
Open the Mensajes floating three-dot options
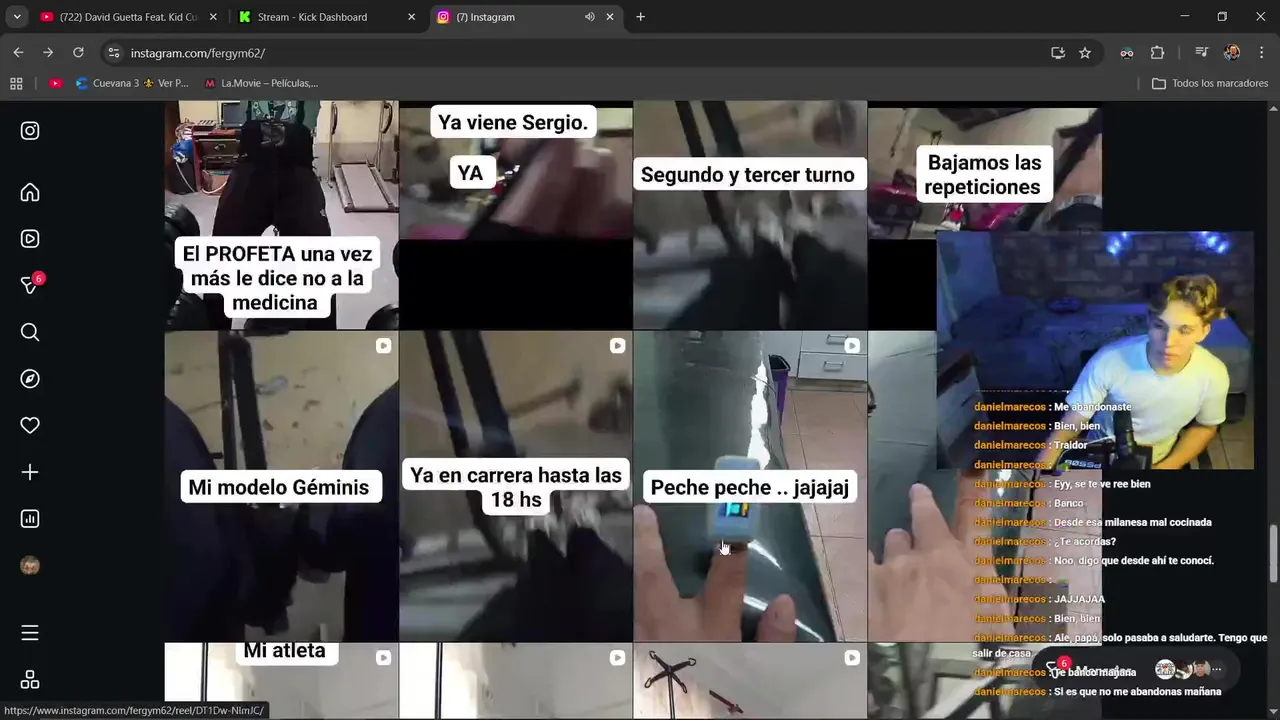1216,670
